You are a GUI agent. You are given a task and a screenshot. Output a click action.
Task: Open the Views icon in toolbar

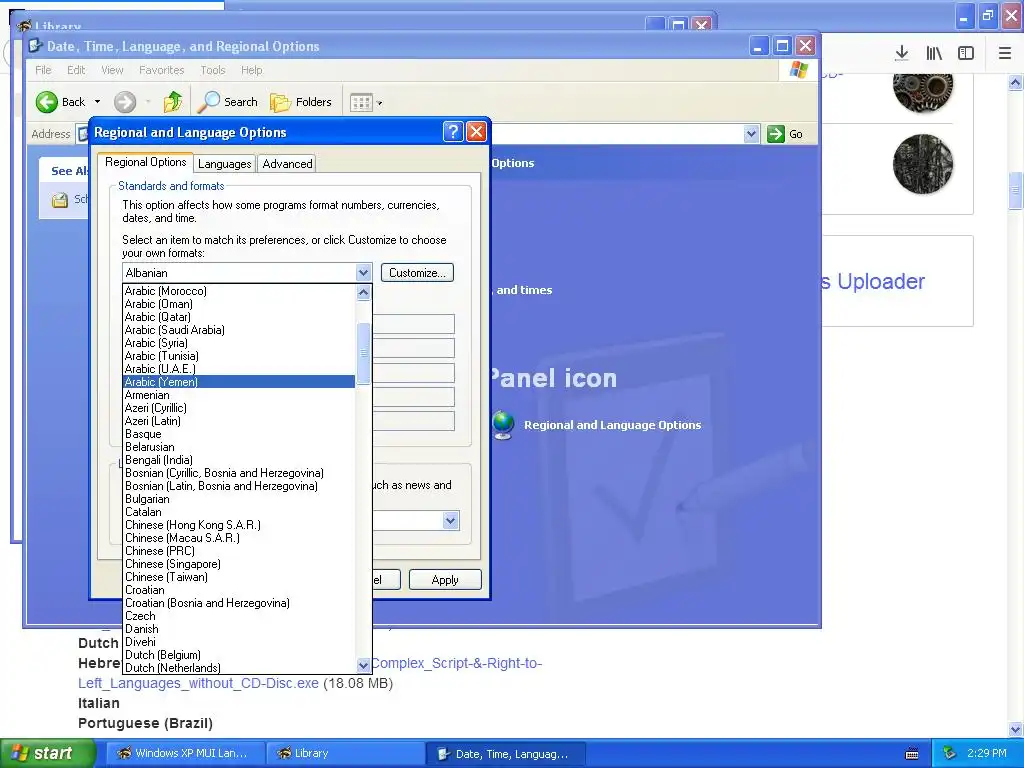coord(361,103)
